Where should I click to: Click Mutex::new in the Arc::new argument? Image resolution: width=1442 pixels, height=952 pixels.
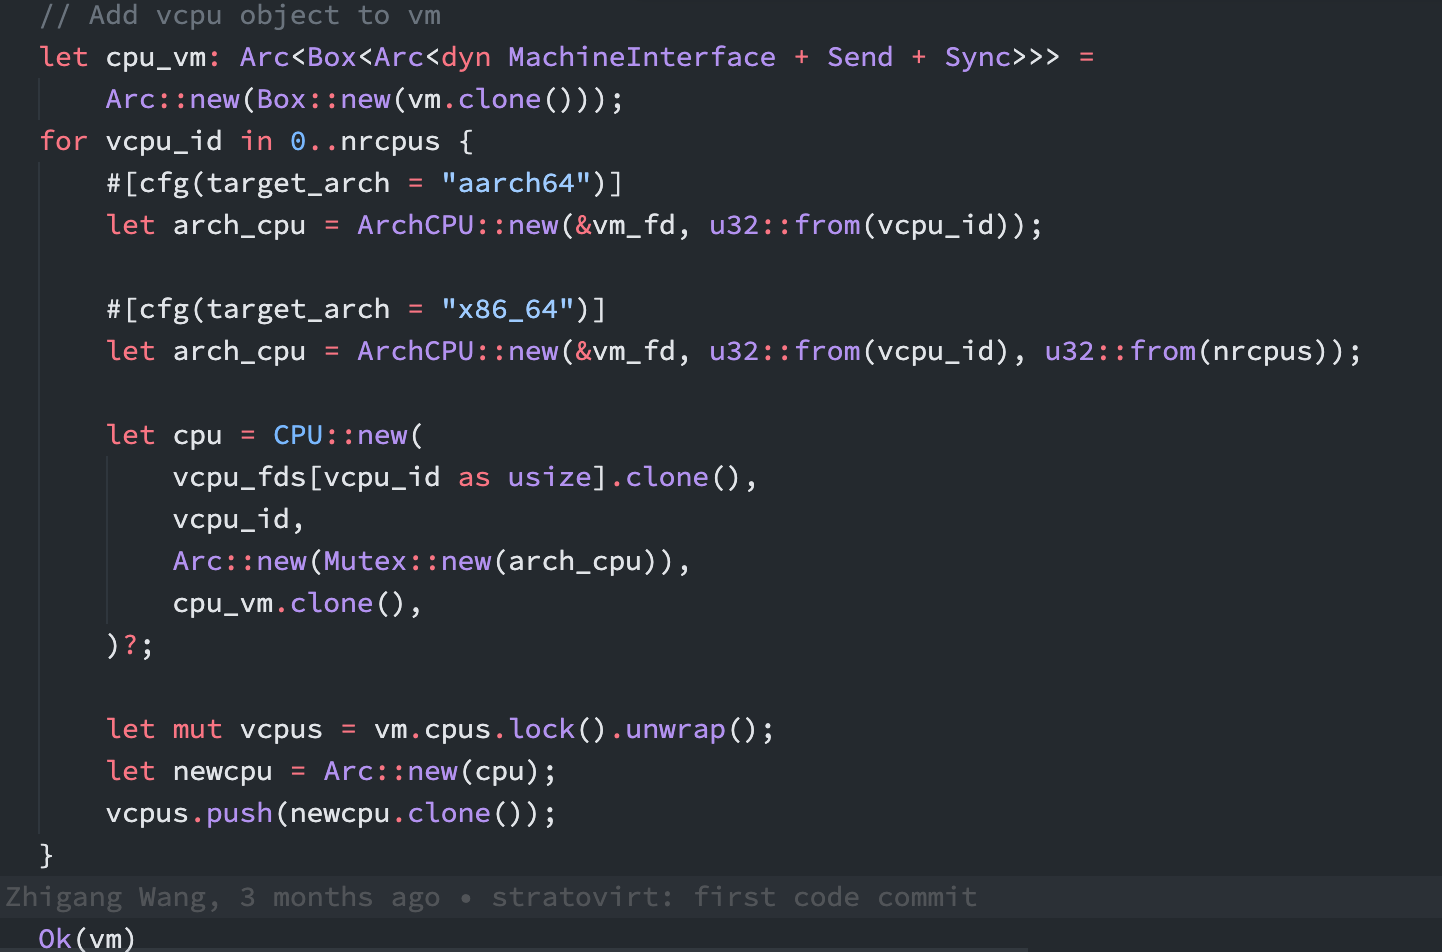[408, 561]
